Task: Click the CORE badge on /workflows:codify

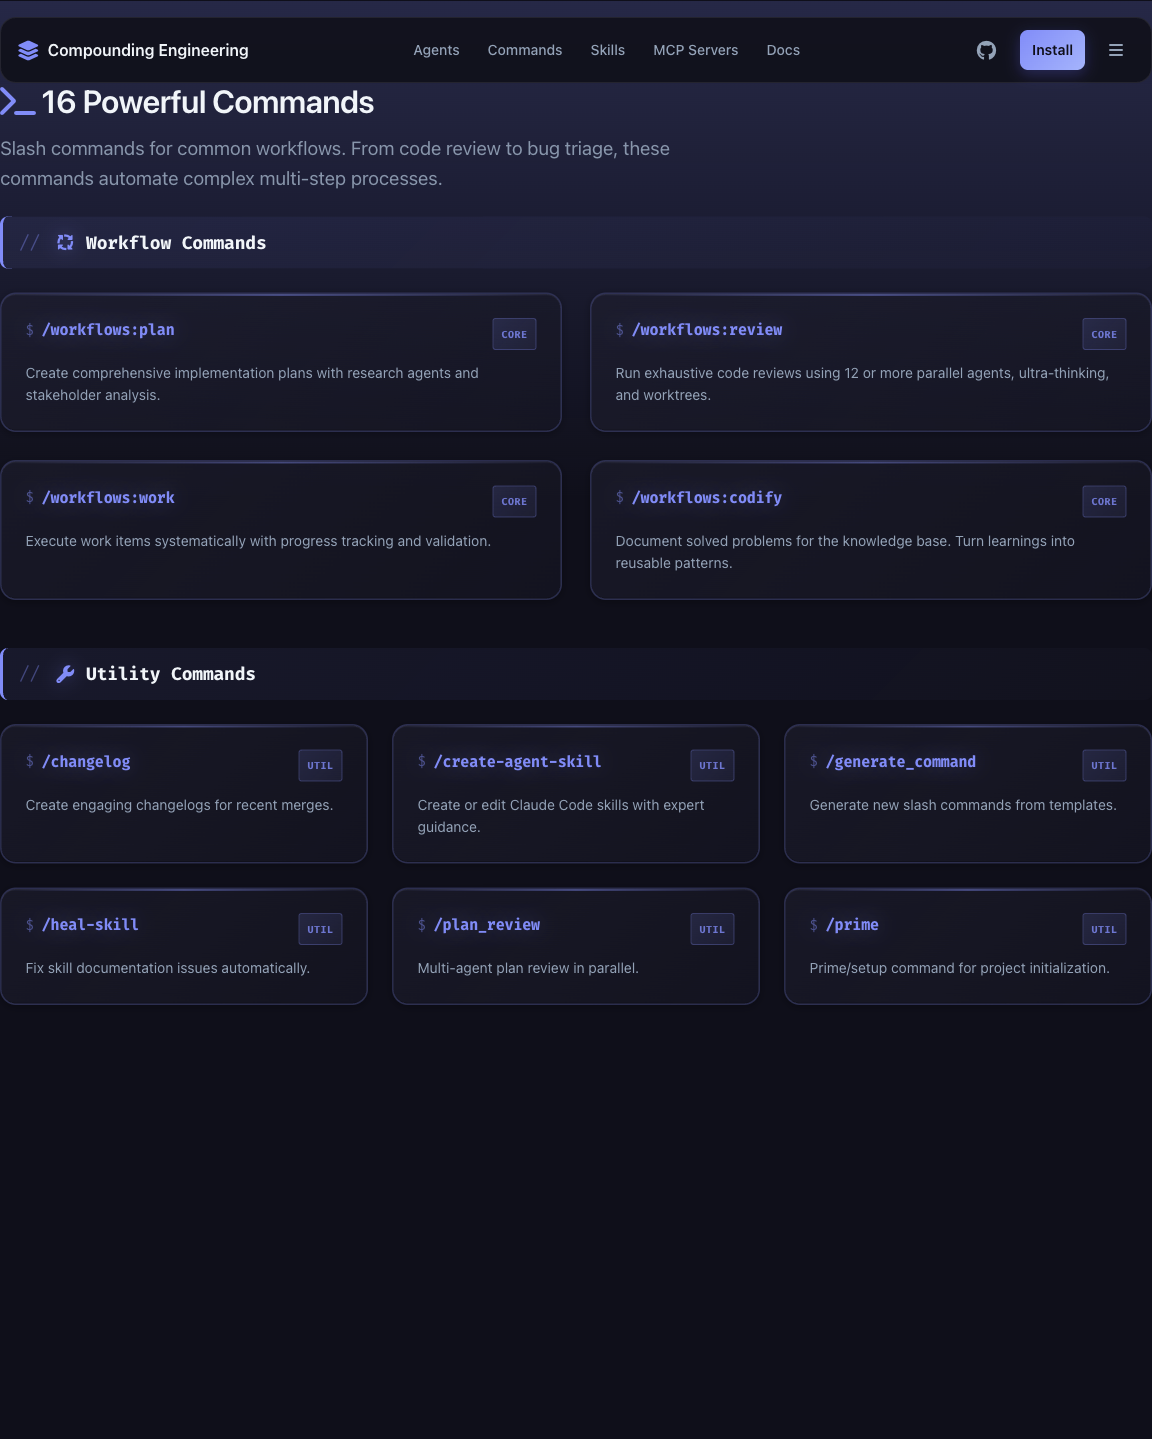Action: [1104, 502]
